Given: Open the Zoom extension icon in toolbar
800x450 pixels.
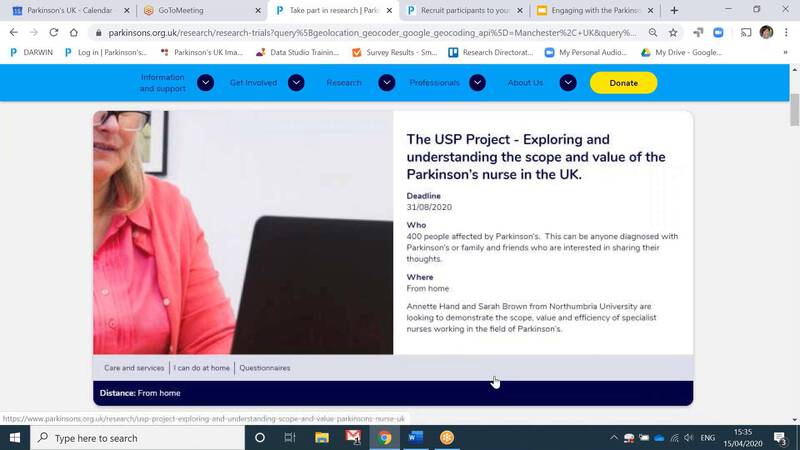Looking at the screenshot, I should click(718, 33).
